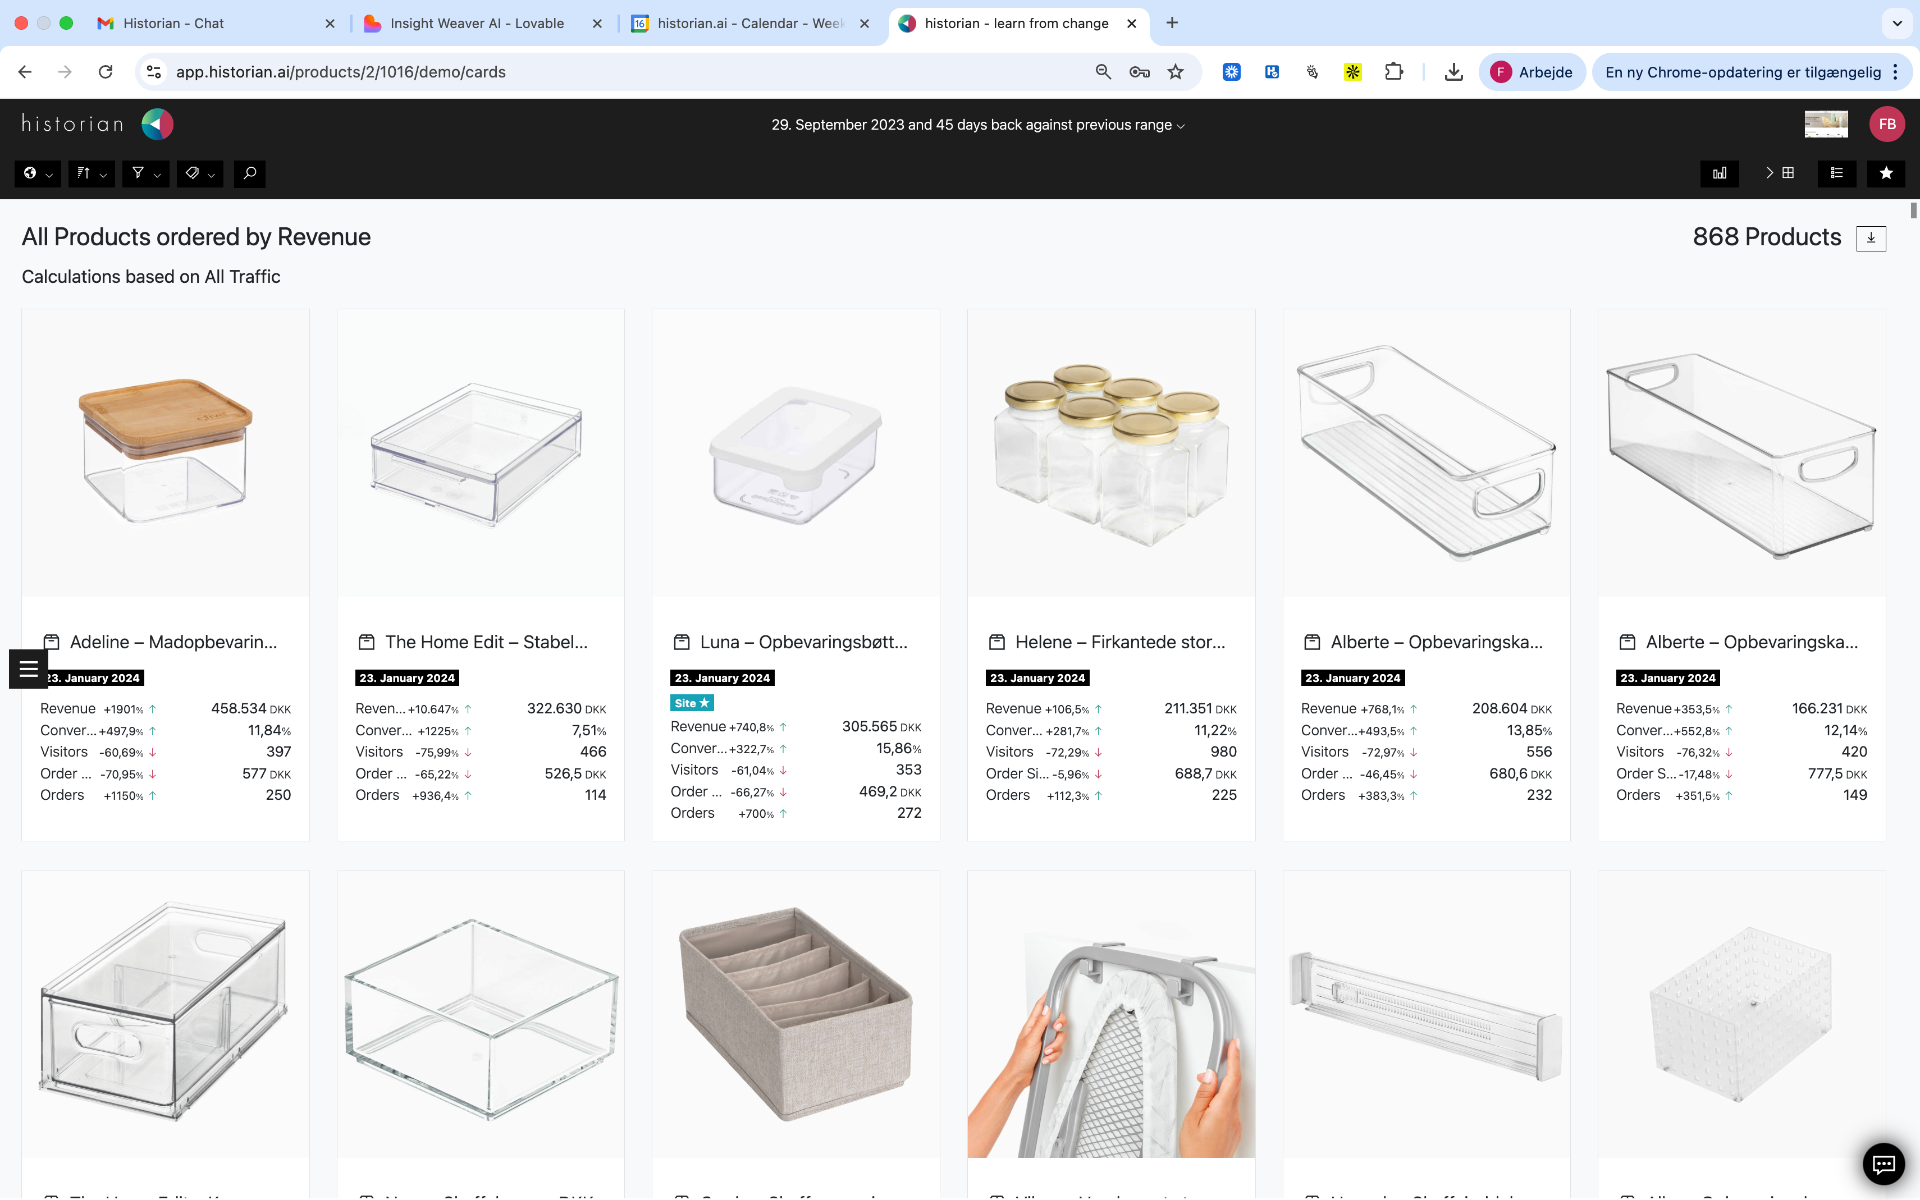Open Adeline Madopbevaring product title
This screenshot has width=1920, height=1200.
click(173, 642)
